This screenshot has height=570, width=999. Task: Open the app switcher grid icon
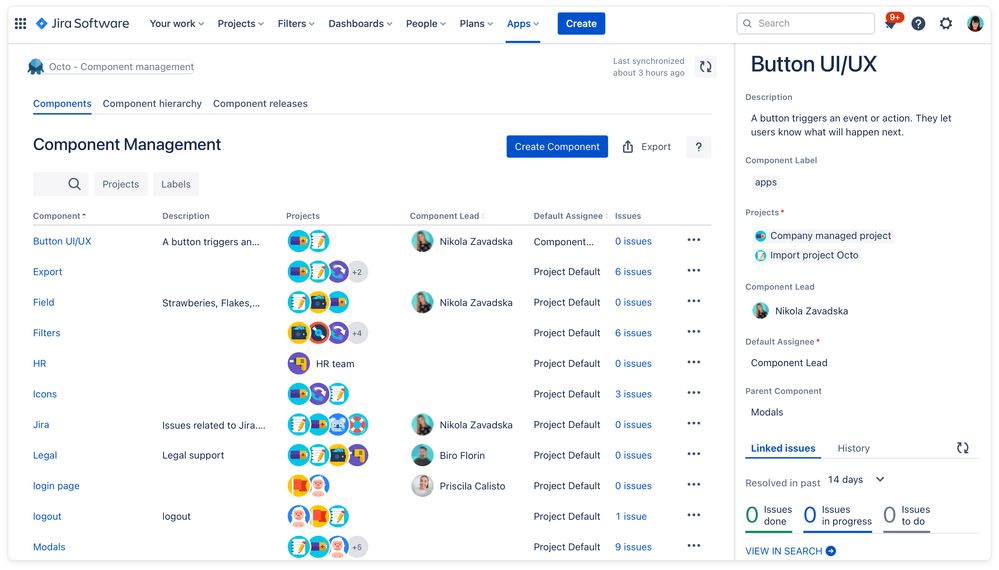(x=20, y=24)
